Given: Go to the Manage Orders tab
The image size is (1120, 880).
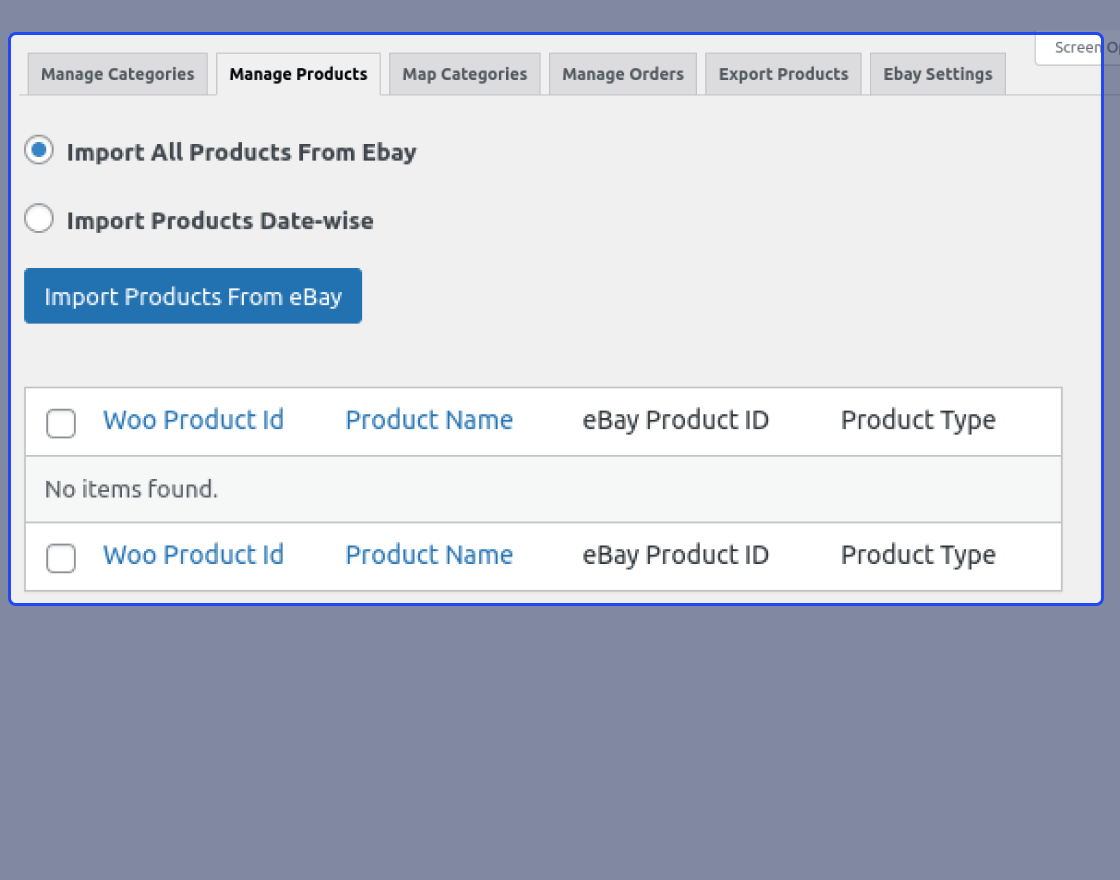Looking at the screenshot, I should [622, 74].
